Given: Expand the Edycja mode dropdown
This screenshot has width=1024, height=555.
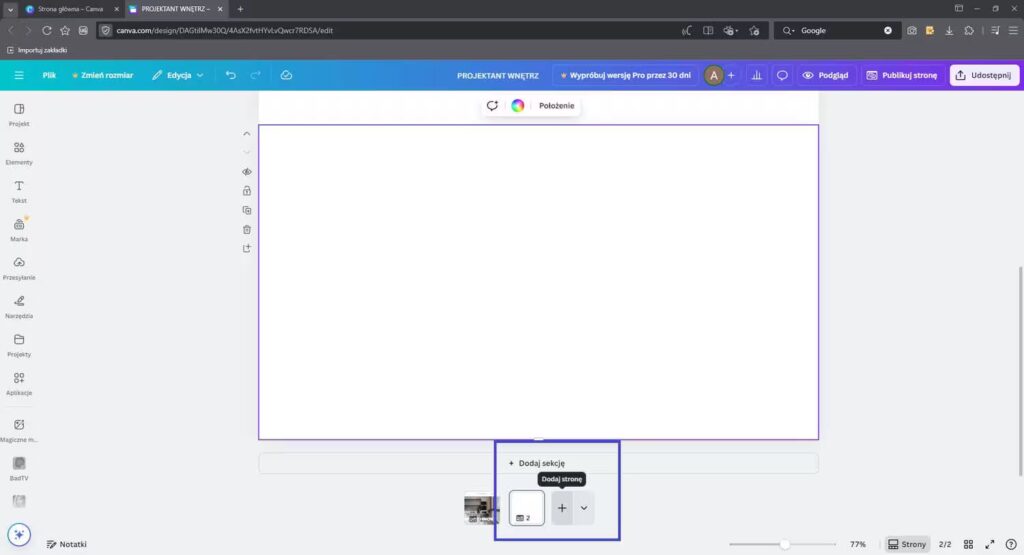Looking at the screenshot, I should 178,75.
